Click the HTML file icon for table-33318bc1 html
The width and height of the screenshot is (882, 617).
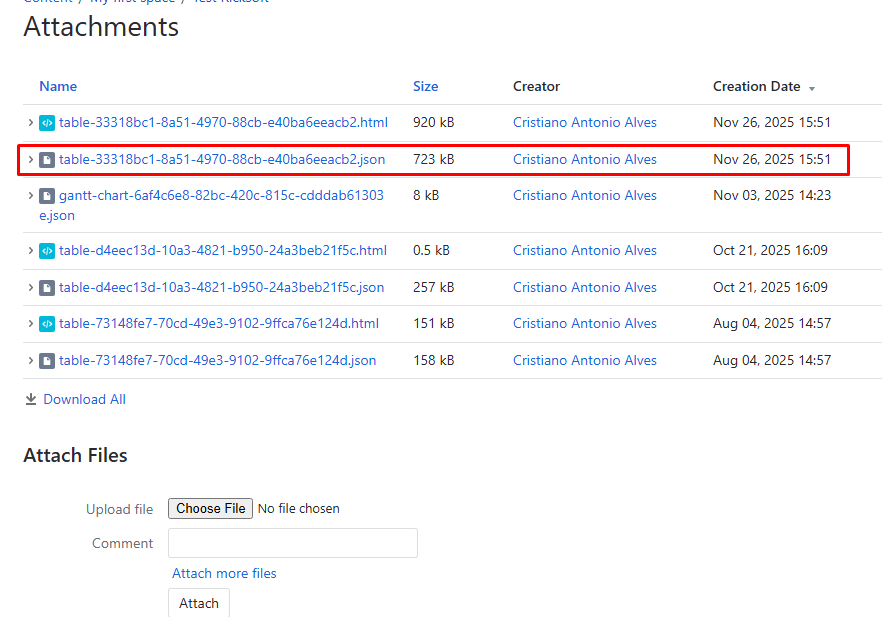(x=47, y=123)
